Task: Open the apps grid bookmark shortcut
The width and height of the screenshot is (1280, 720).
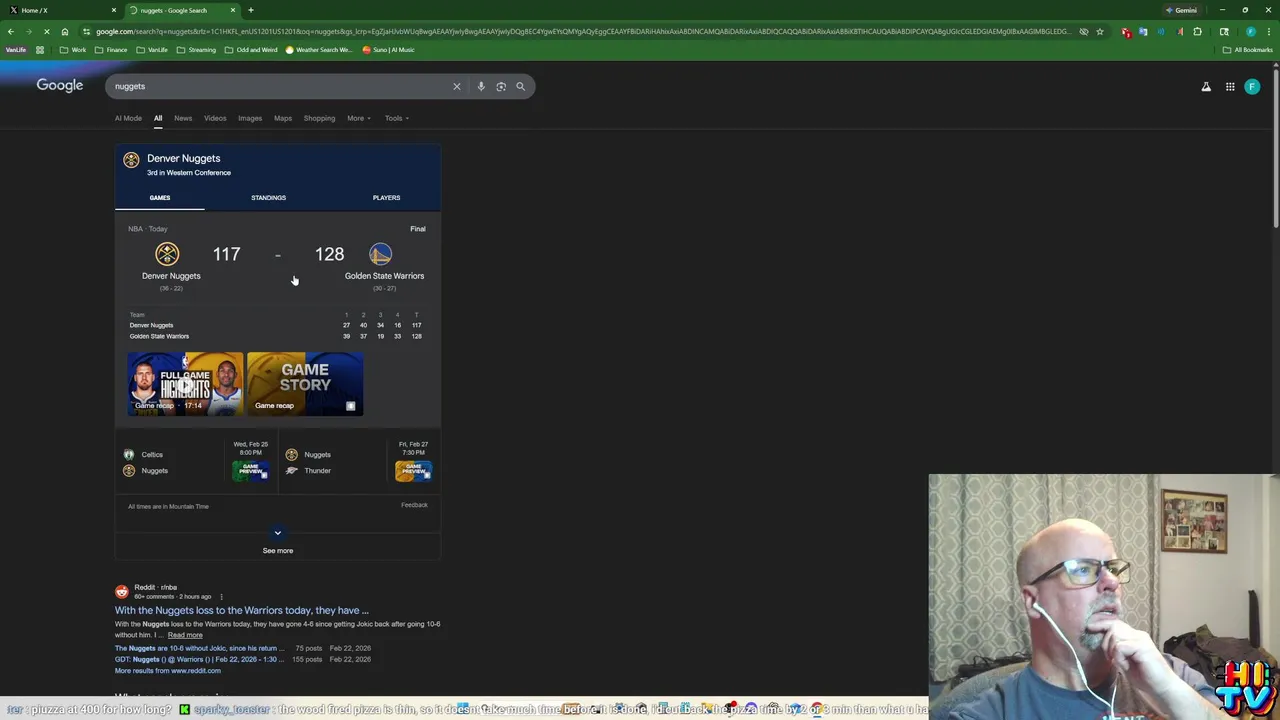Action: [42, 50]
